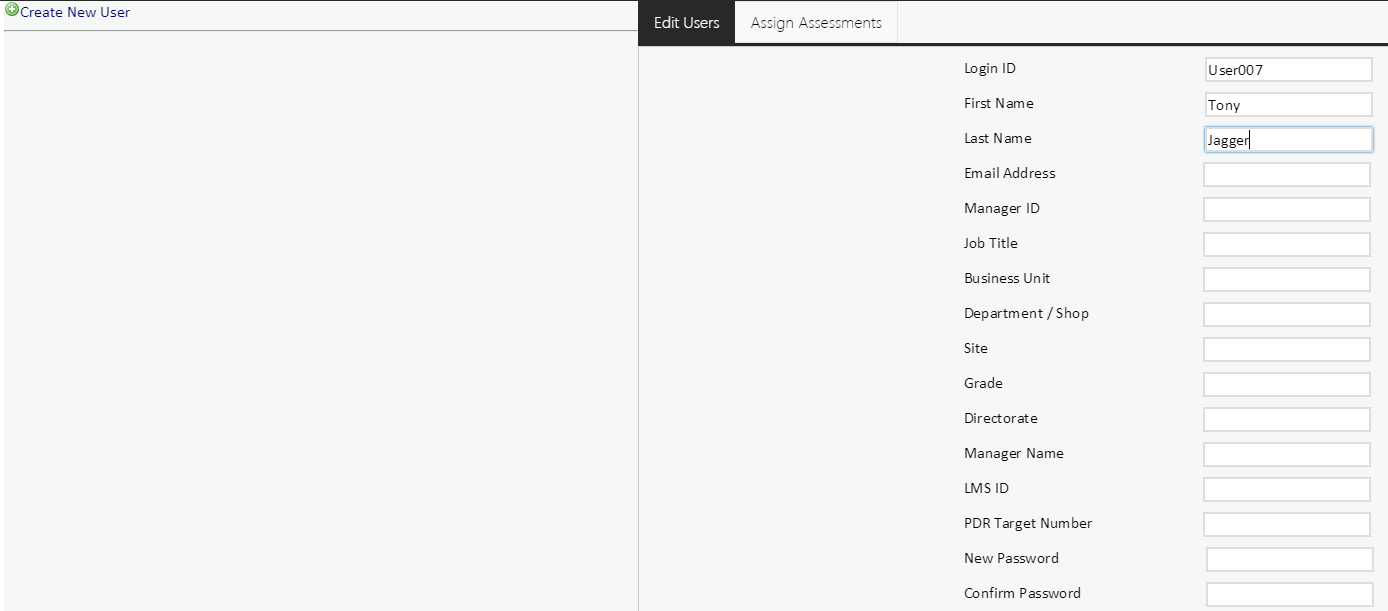Viewport: 1388px width, 611px height.
Task: Select the LMS ID text box
Action: [x=1286, y=490]
